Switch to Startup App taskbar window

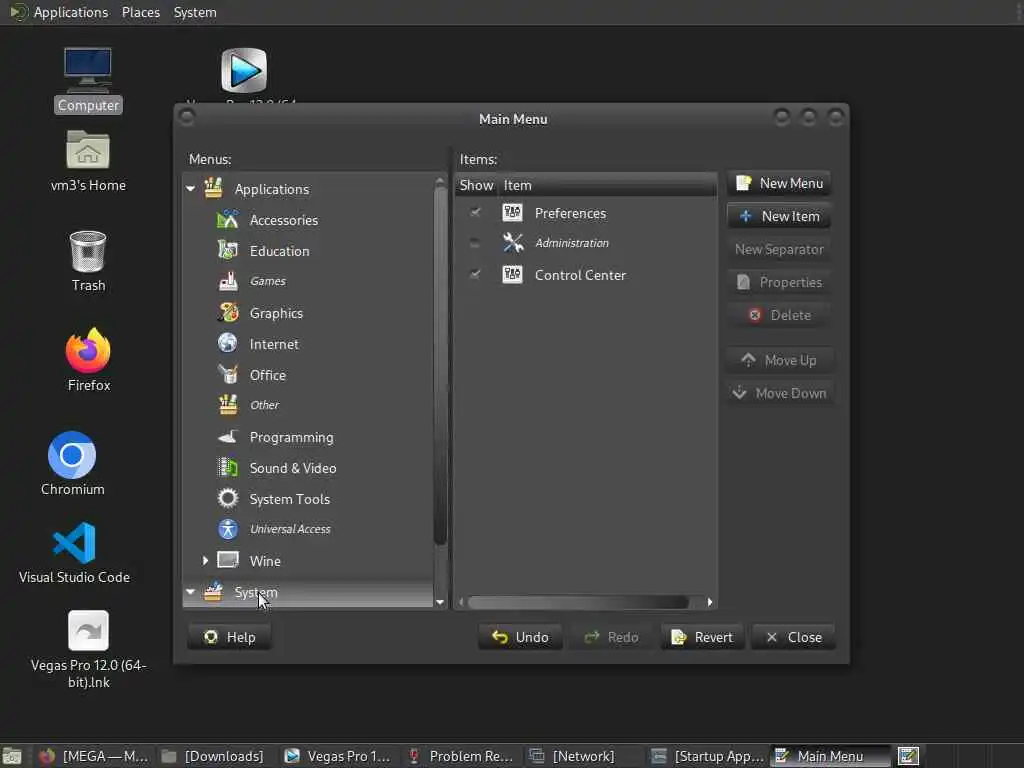point(708,756)
